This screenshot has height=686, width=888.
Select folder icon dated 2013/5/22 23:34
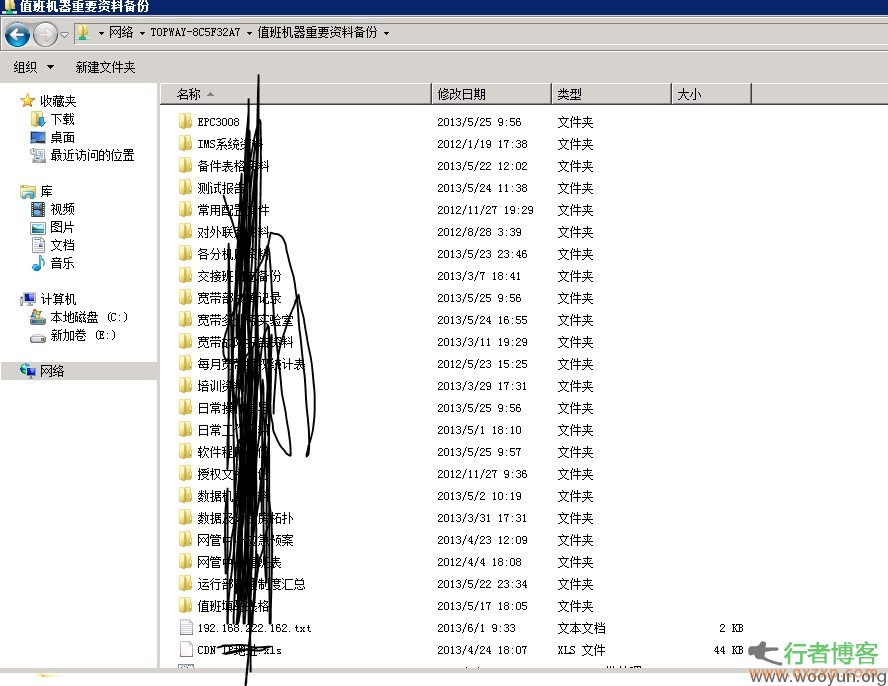click(x=185, y=583)
